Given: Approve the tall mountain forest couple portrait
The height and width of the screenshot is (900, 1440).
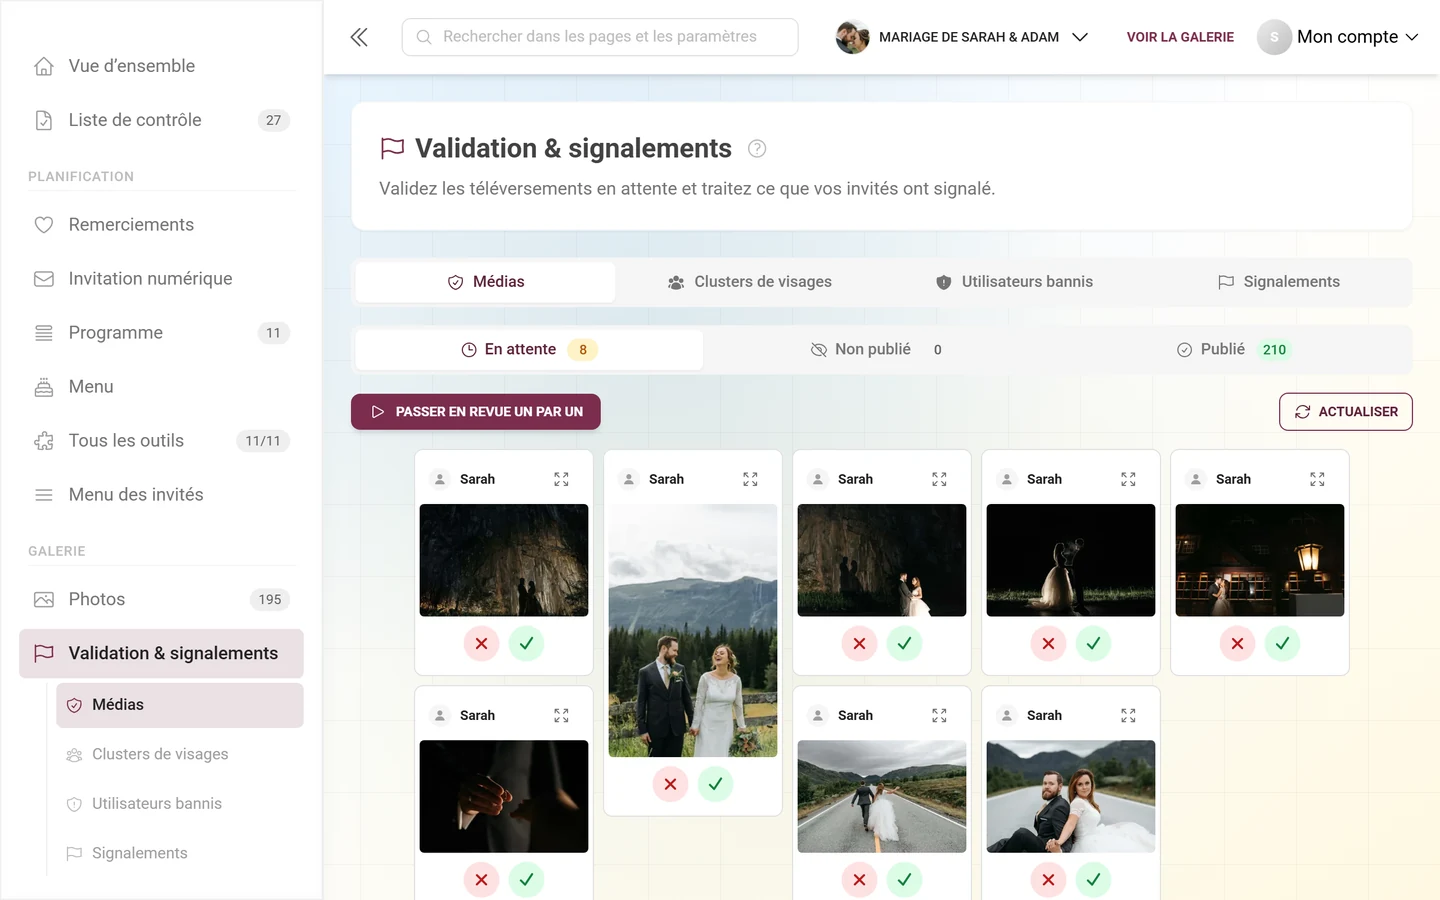Looking at the screenshot, I should (x=715, y=784).
